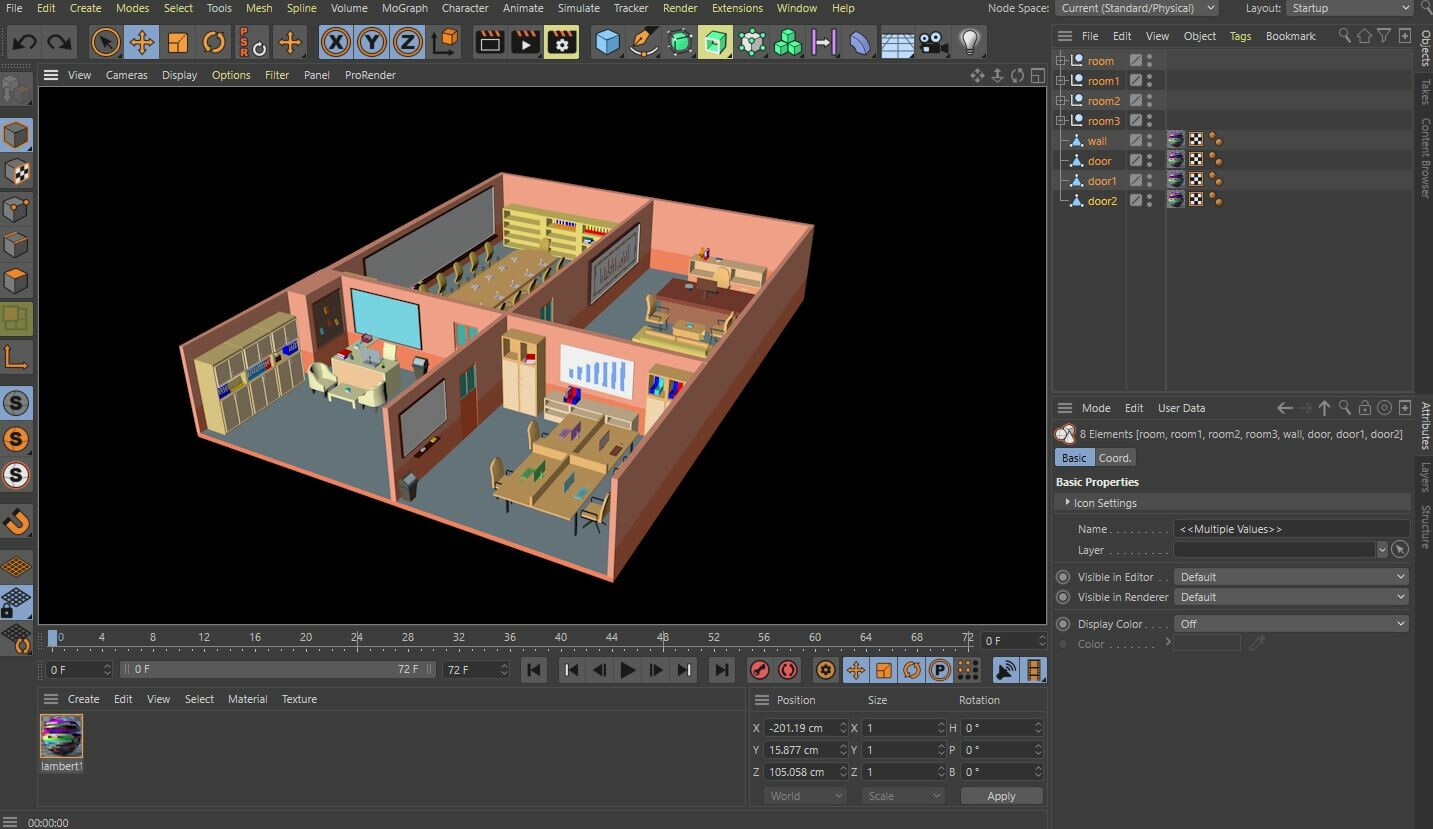Open the Visible in Renderer dropdown

(1290, 597)
